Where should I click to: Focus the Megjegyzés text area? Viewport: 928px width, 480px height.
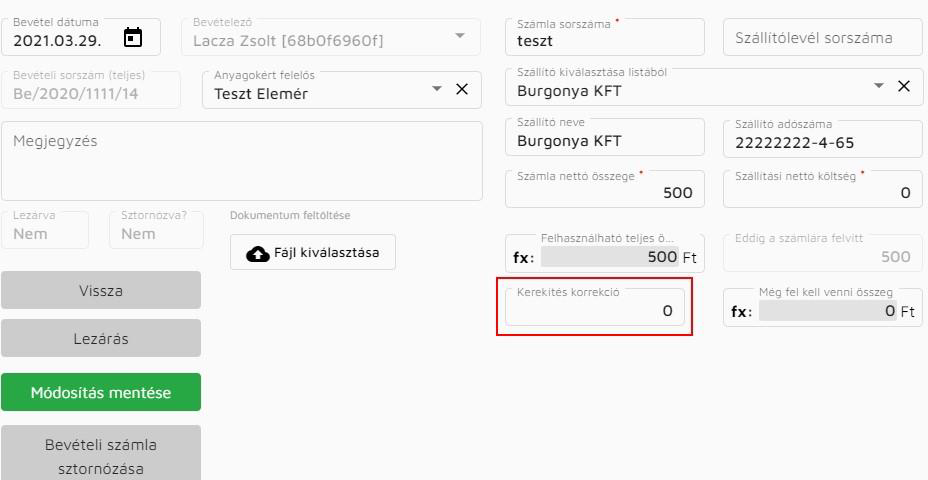241,161
